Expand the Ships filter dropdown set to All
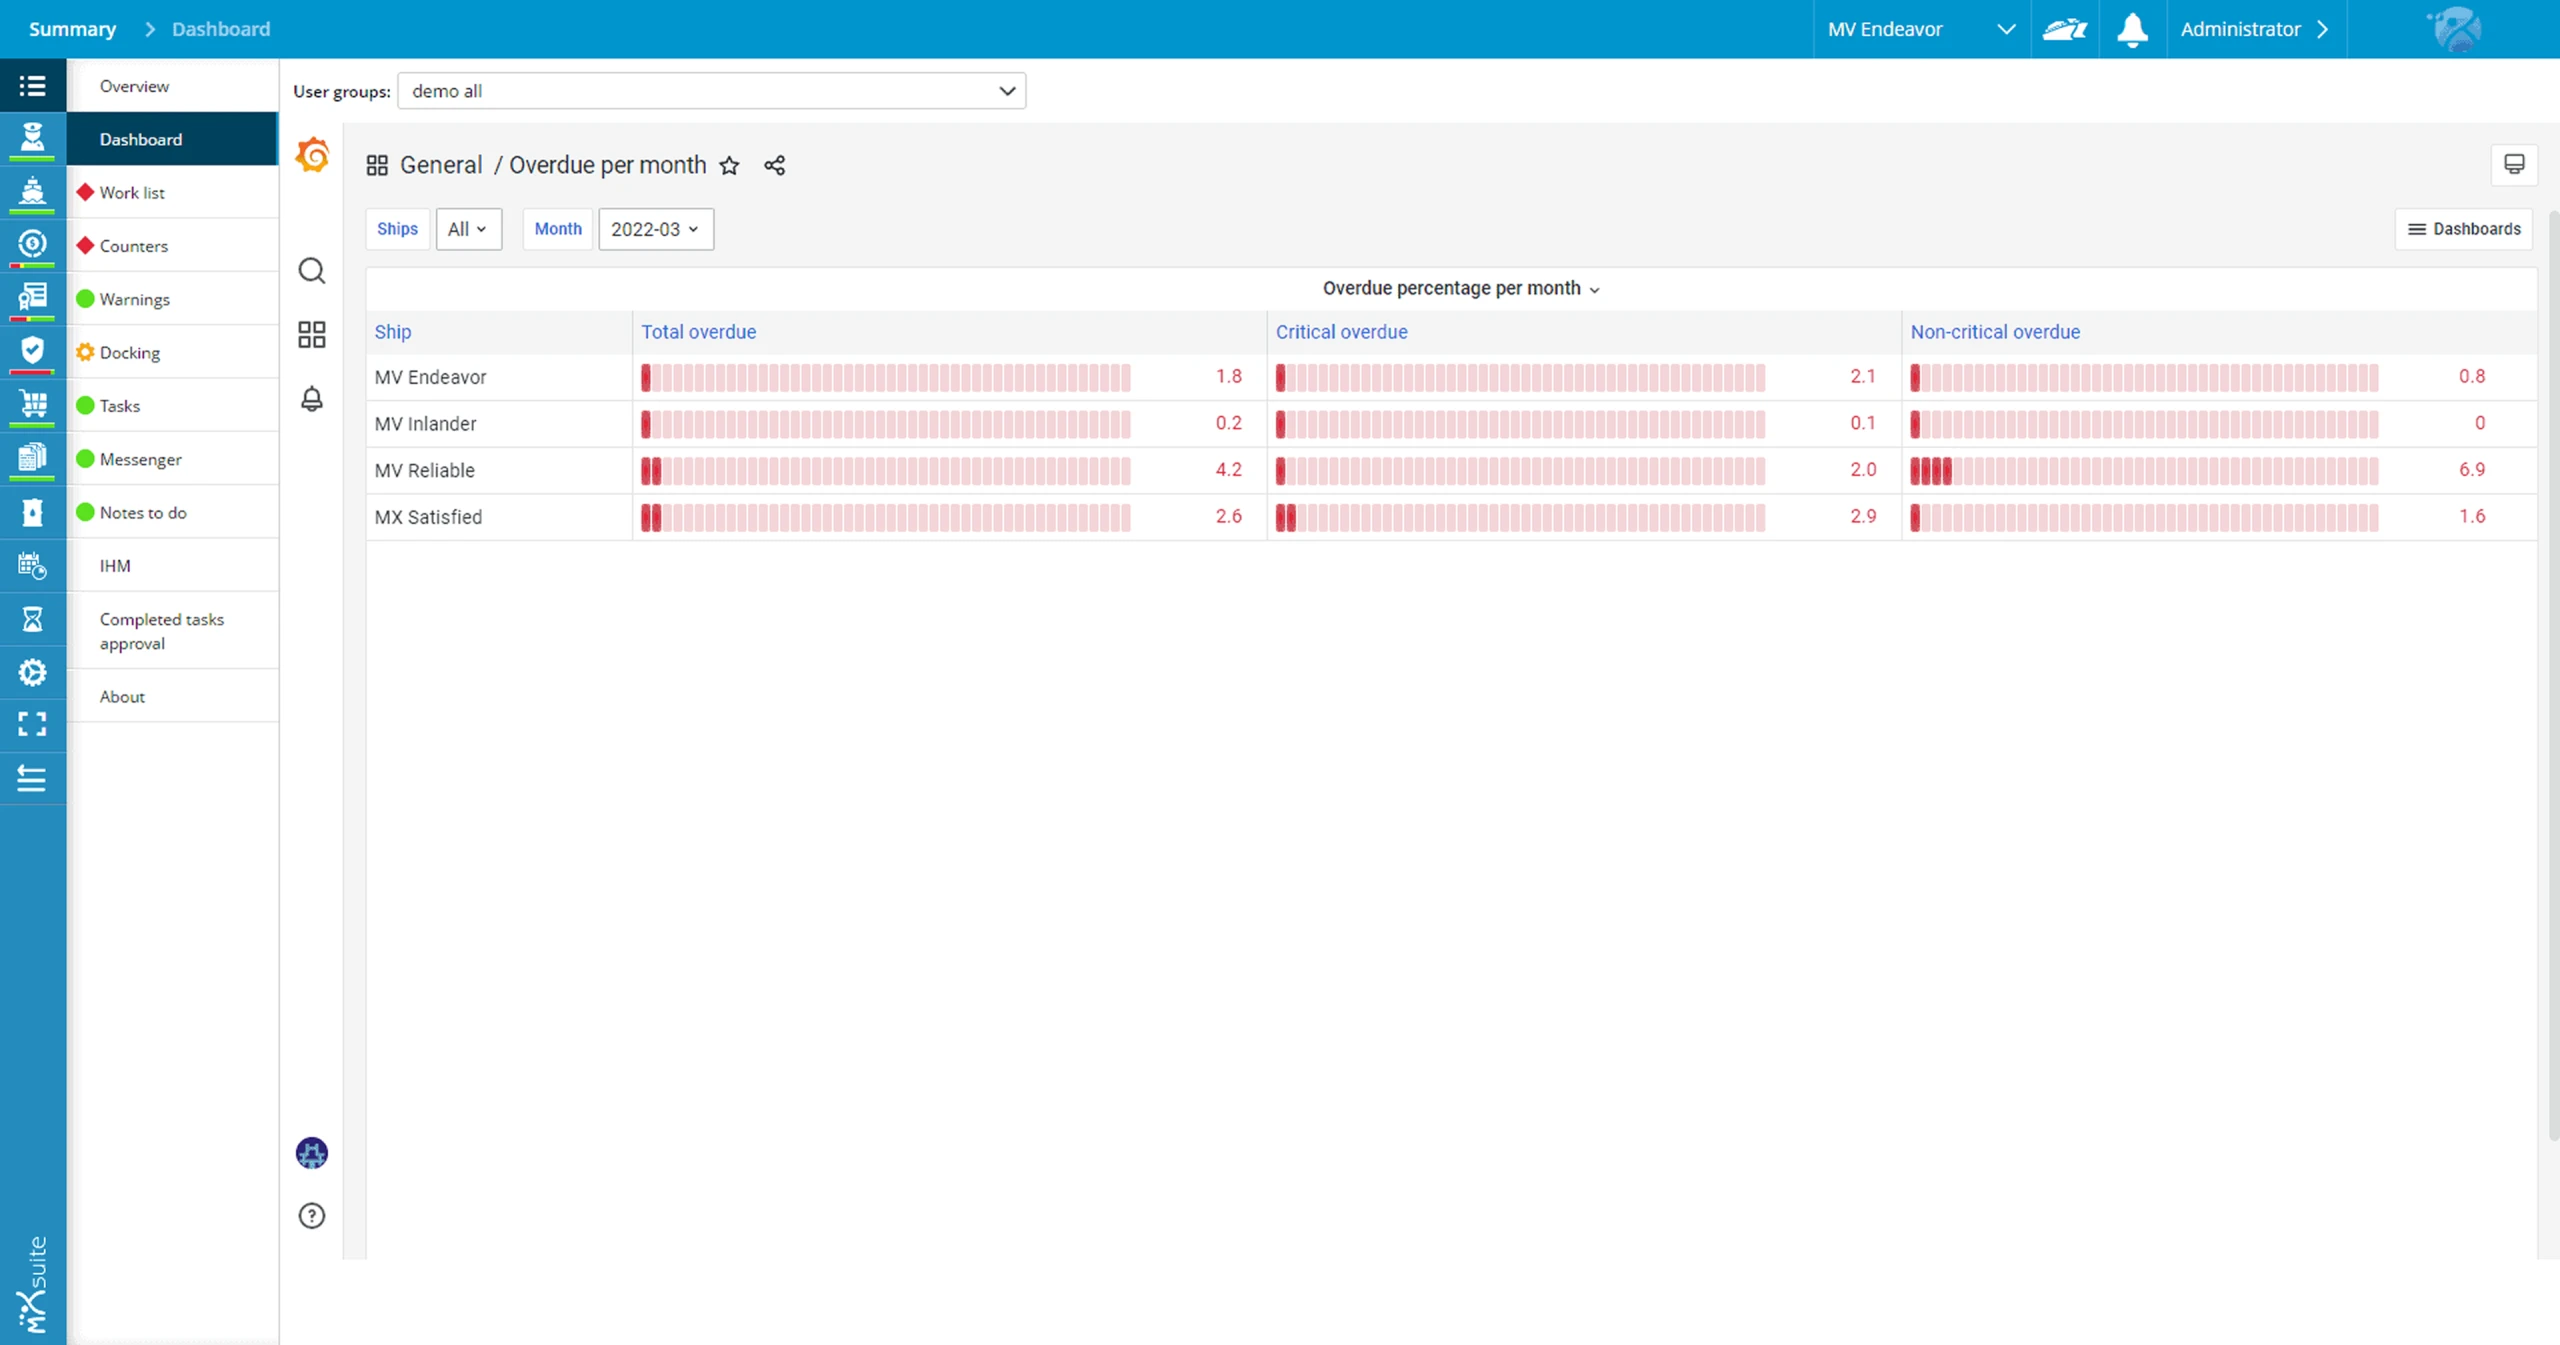The width and height of the screenshot is (2560, 1345). (468, 229)
